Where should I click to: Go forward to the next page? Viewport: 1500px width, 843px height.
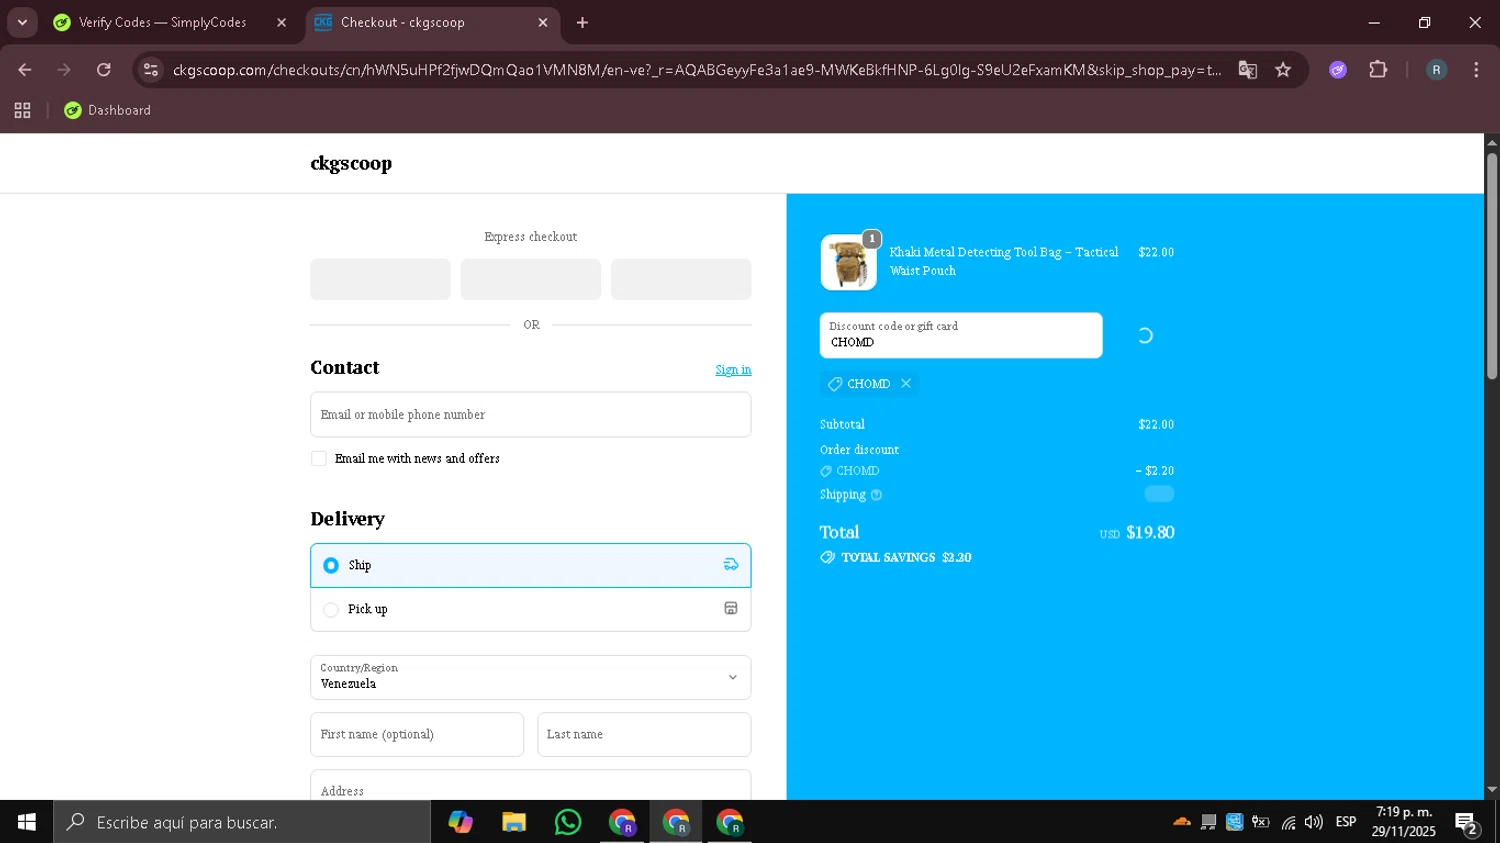click(x=64, y=70)
